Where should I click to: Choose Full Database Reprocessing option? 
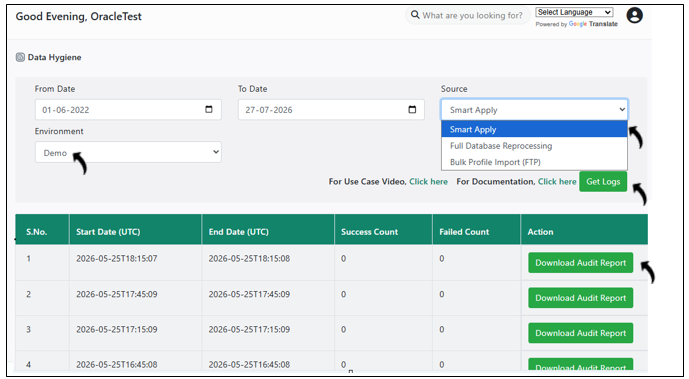click(x=534, y=146)
